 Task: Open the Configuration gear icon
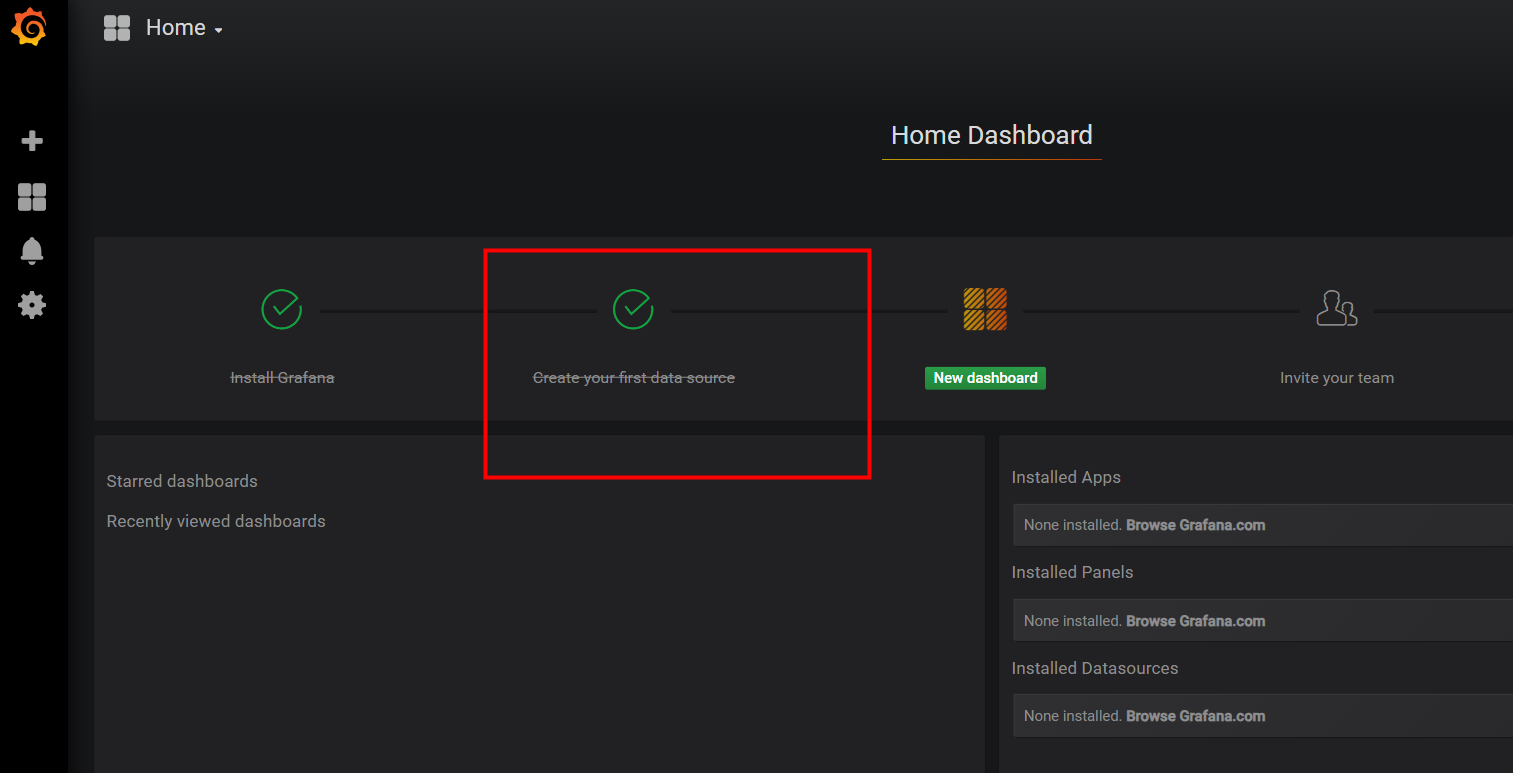pyautogui.click(x=32, y=305)
